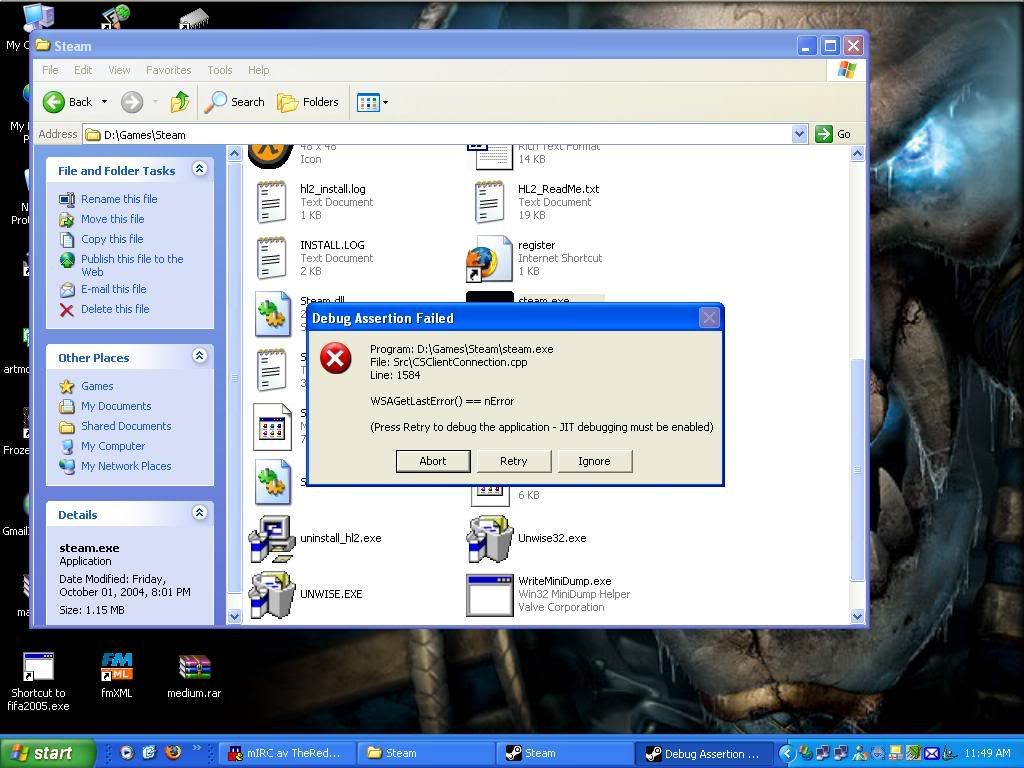
Task: Open the My Documents link
Action: 116,406
